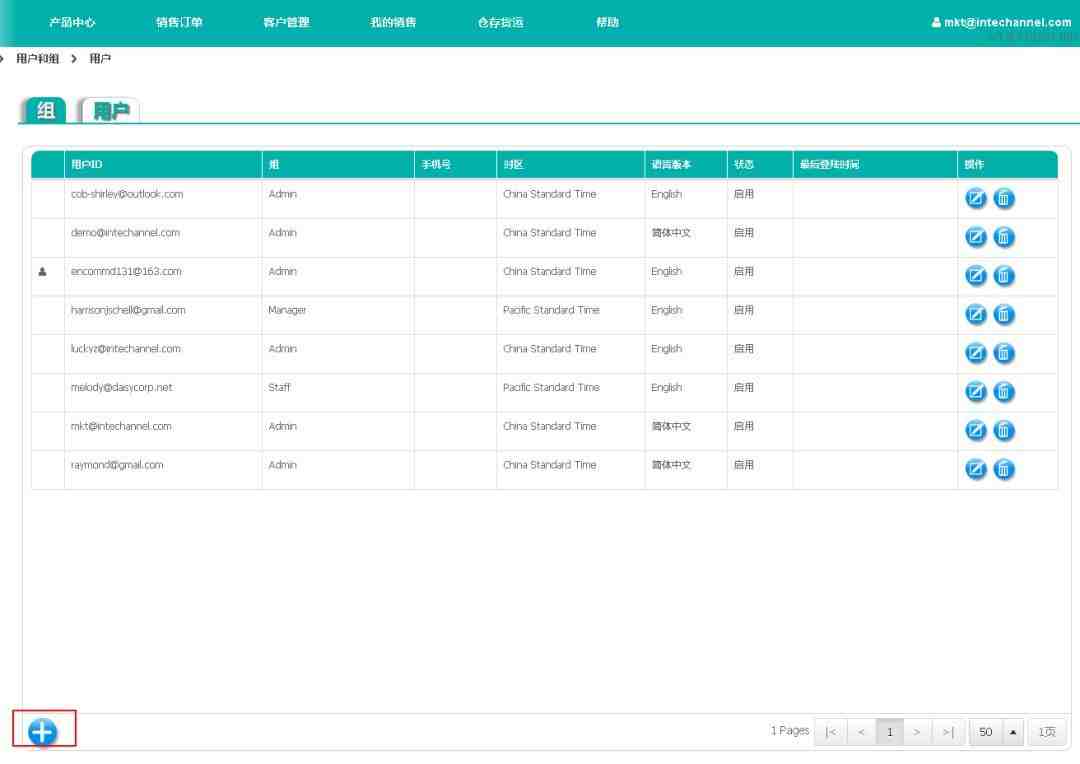The width and height of the screenshot is (1080, 764).
Task: Edit user harrisonjschell@gmail.com
Action: point(975,315)
